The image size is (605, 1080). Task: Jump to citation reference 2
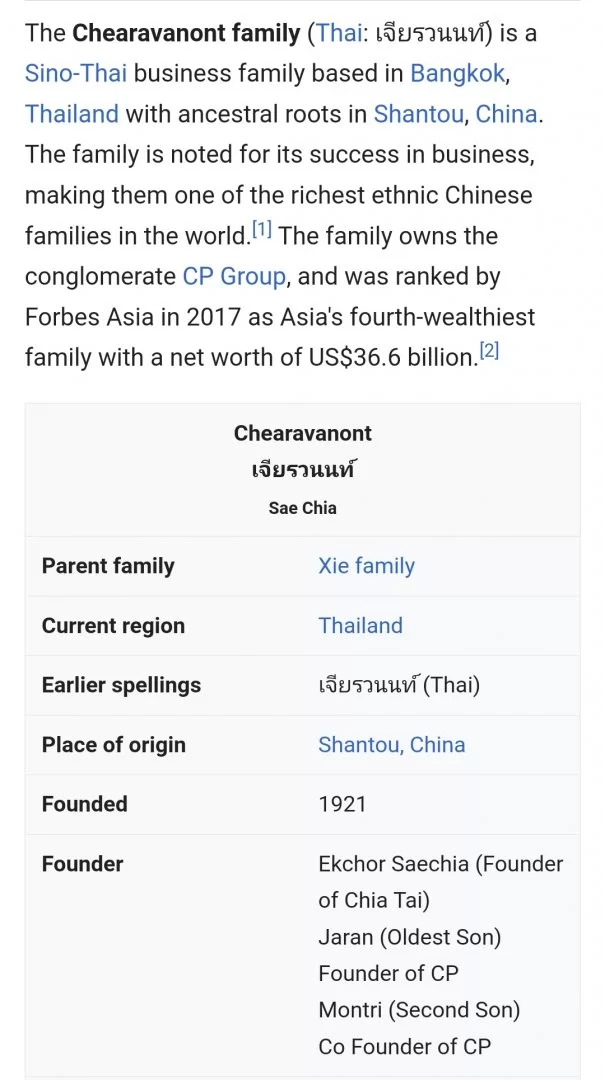click(x=489, y=351)
